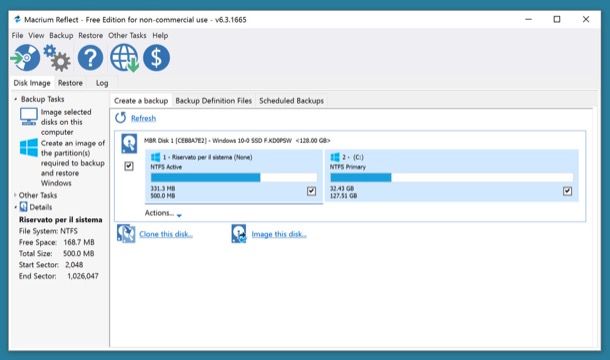The image size is (610, 360).
Task: Open the Help menu
Action: (160, 35)
